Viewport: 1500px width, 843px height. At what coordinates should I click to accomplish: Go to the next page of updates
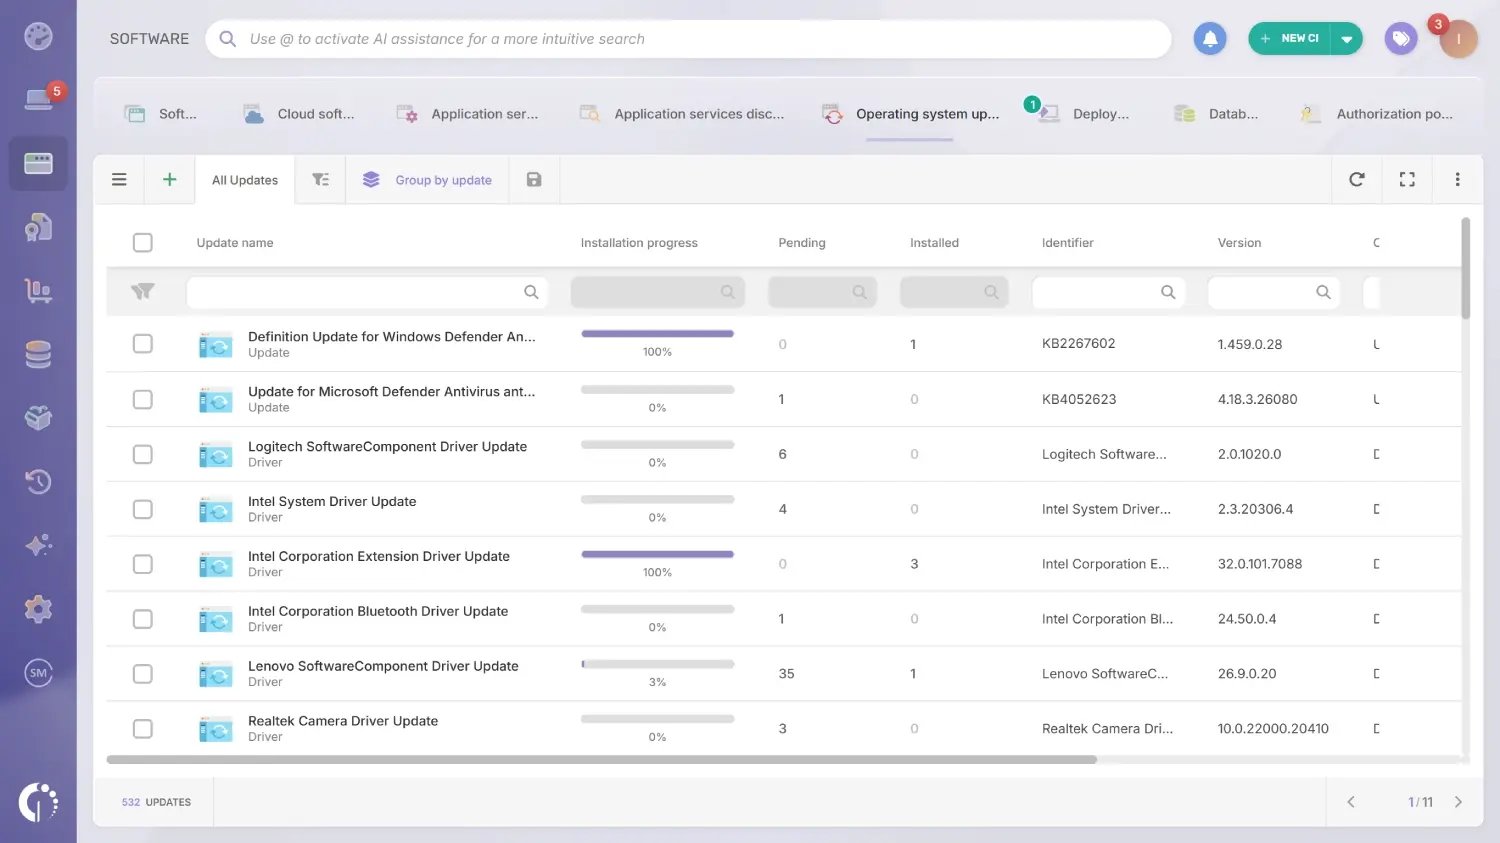pyautogui.click(x=1458, y=802)
